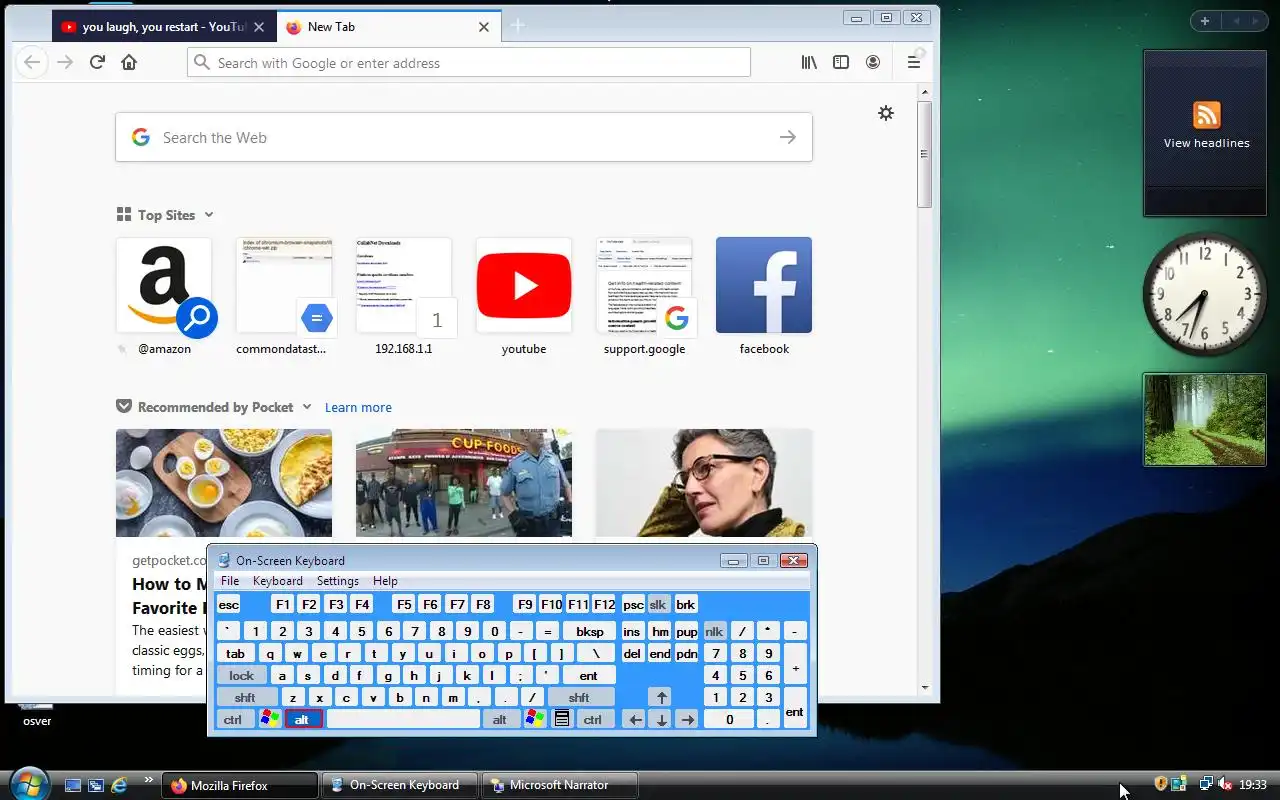The width and height of the screenshot is (1280, 800).
Task: Toggle the lock (caps) key
Action: [x=242, y=675]
